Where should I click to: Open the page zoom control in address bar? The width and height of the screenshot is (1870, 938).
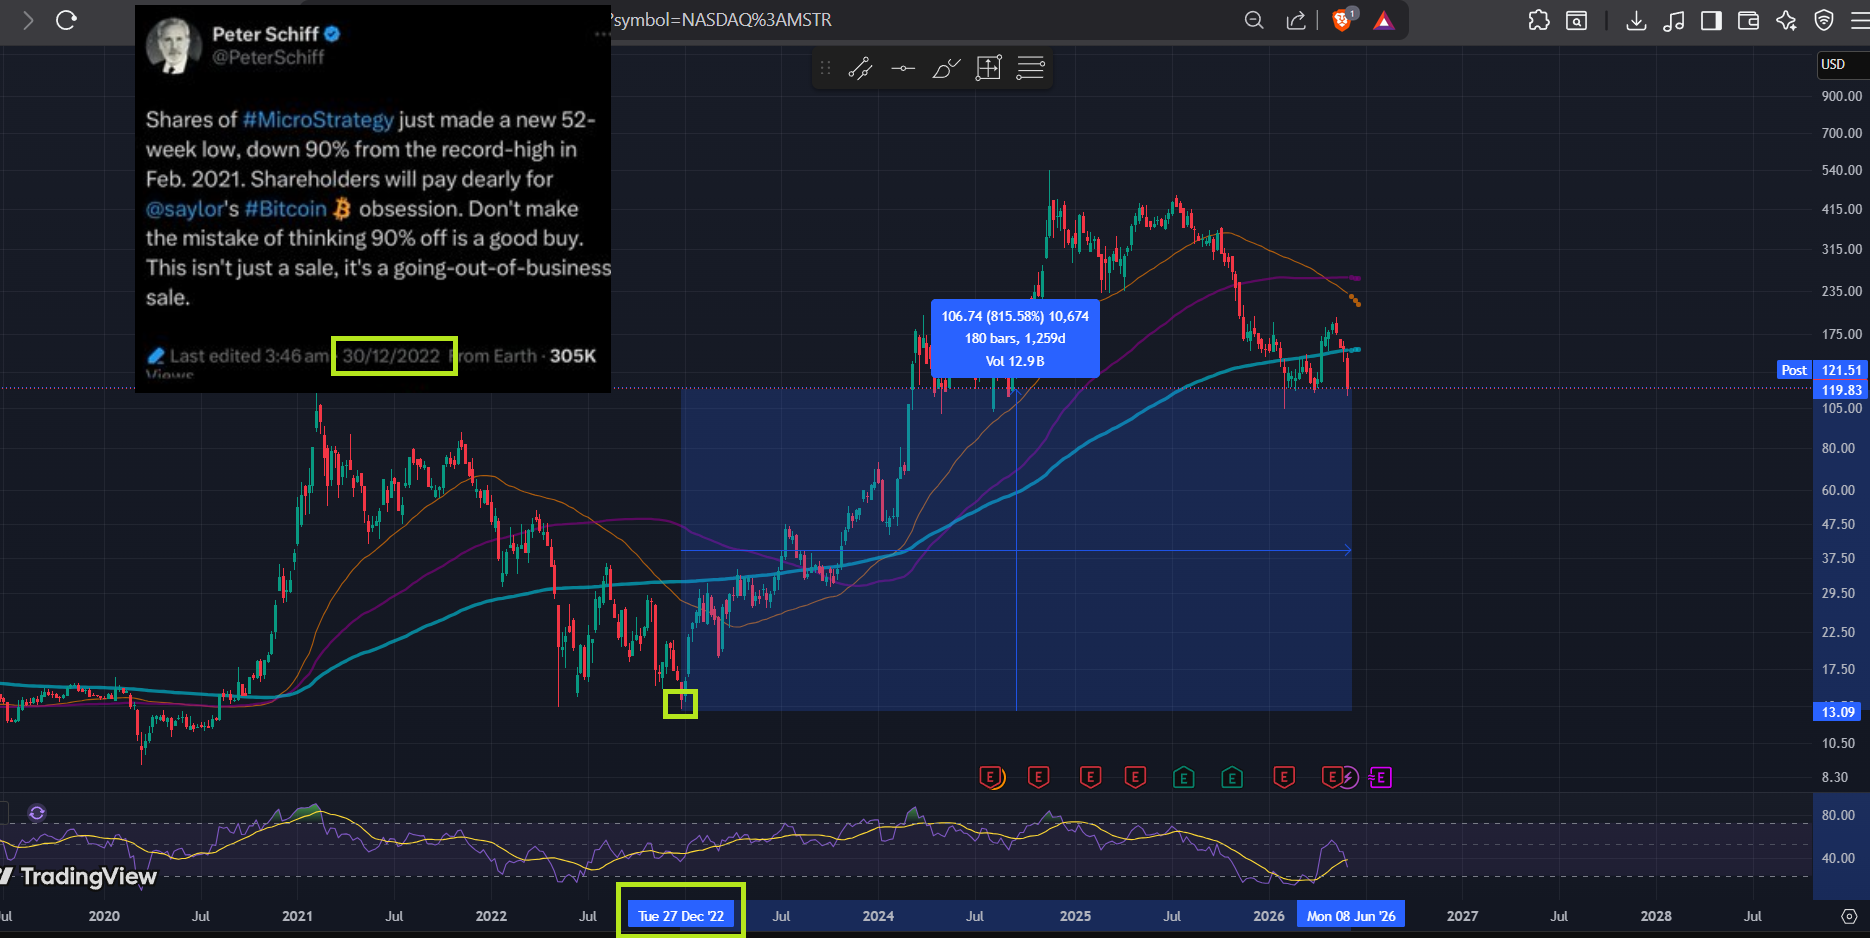pyautogui.click(x=1254, y=20)
